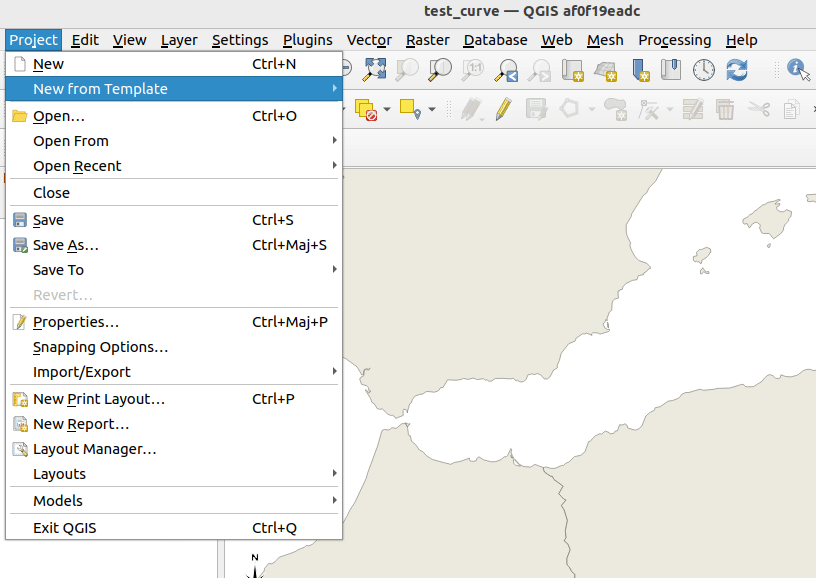
Task: Click Exit QGIS
Action: [65, 528]
